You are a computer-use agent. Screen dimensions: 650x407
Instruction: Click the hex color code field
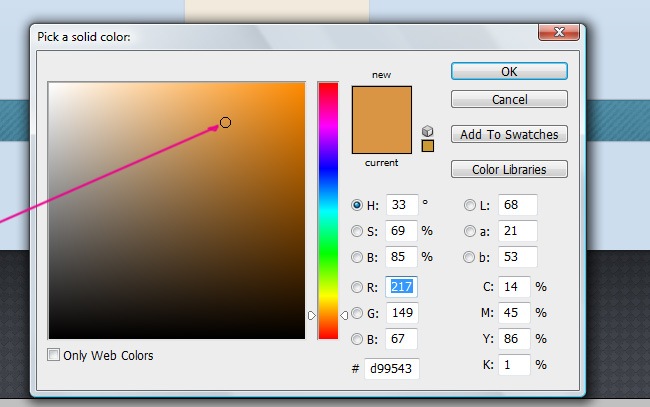[391, 369]
